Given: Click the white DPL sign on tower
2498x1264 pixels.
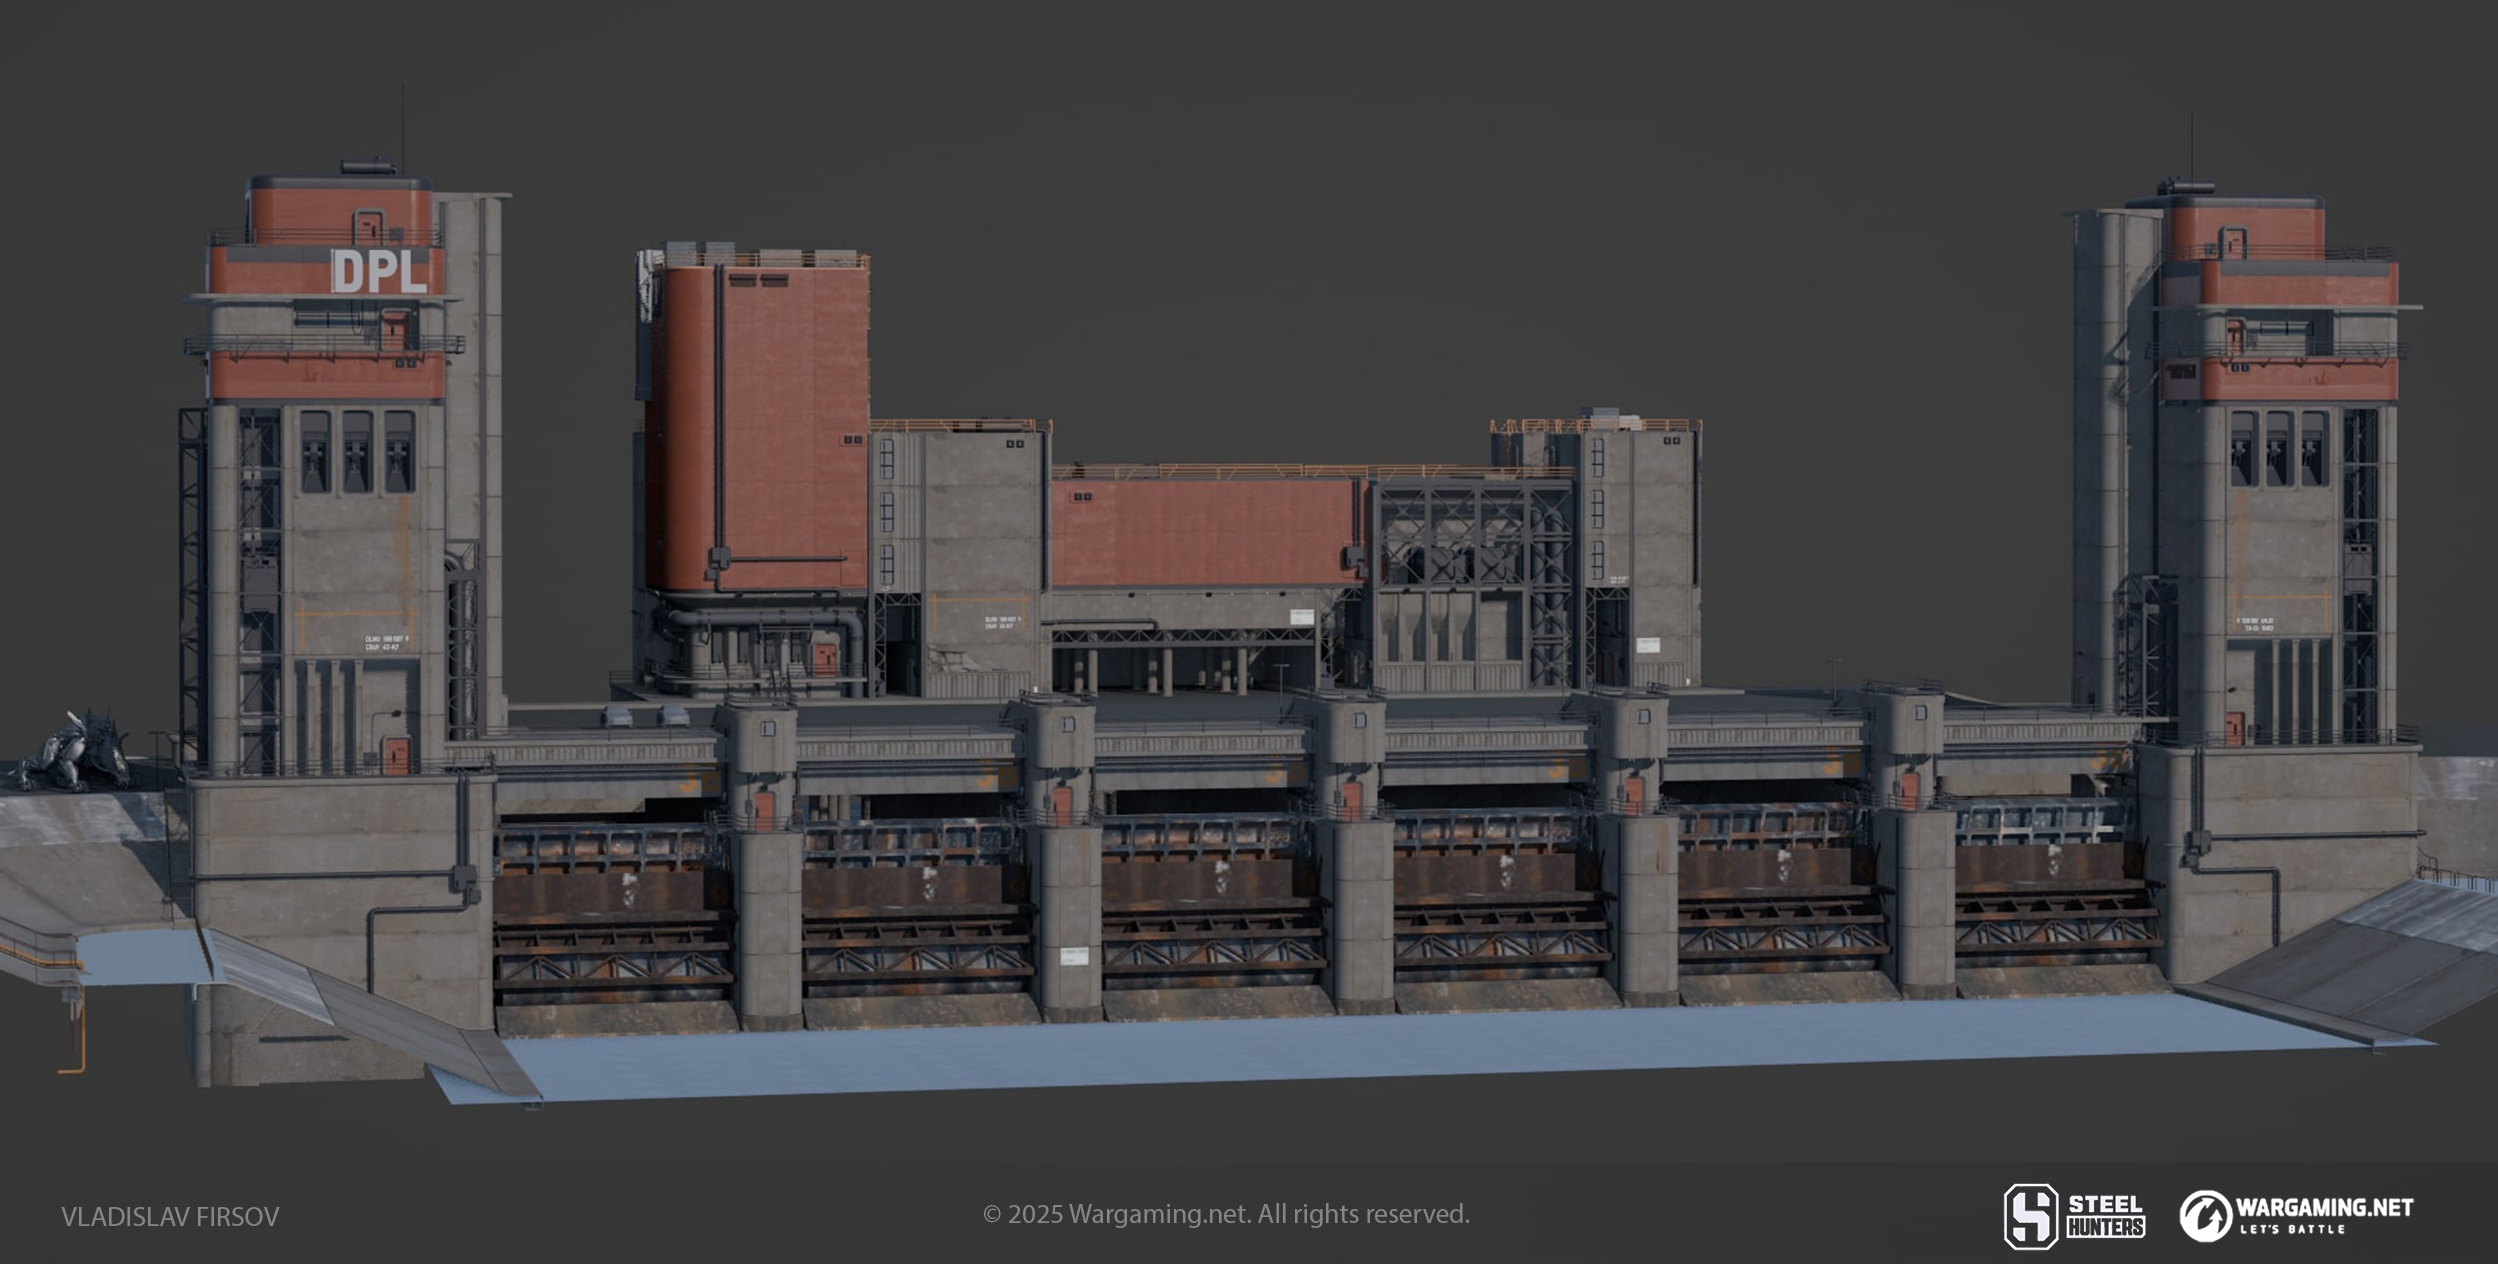Looking at the screenshot, I should click(380, 271).
